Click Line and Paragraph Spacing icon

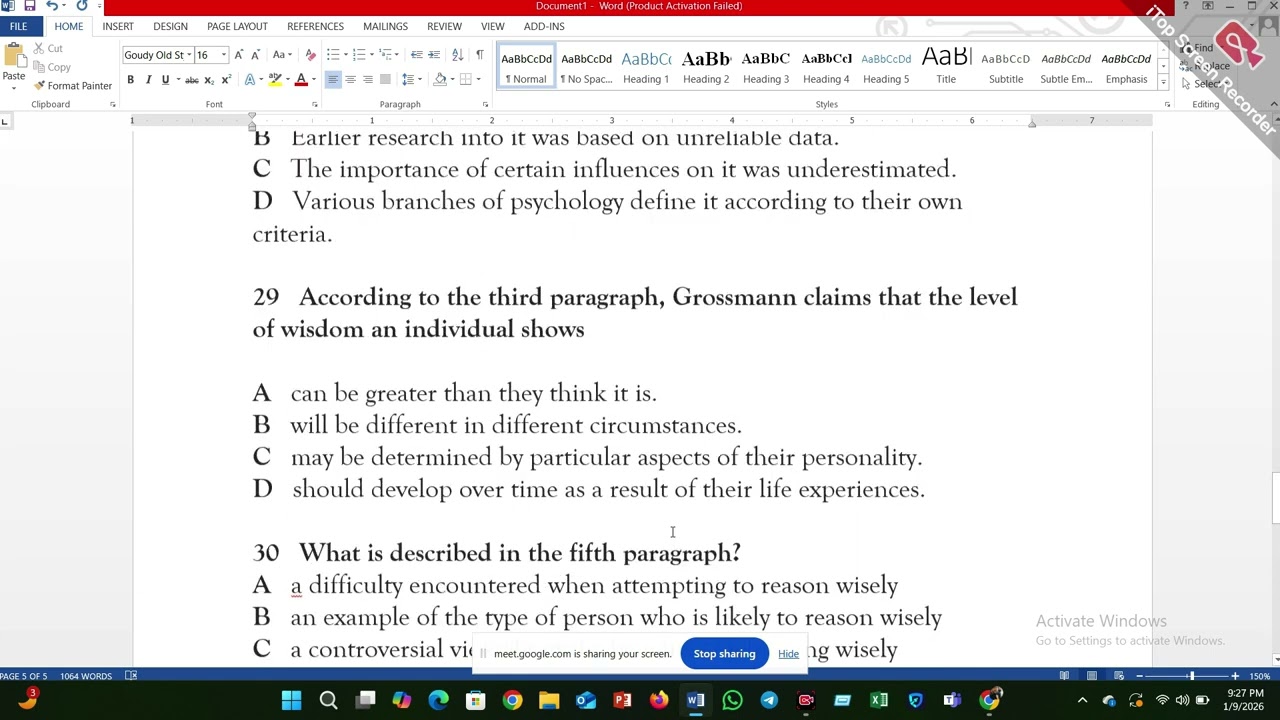(407, 80)
